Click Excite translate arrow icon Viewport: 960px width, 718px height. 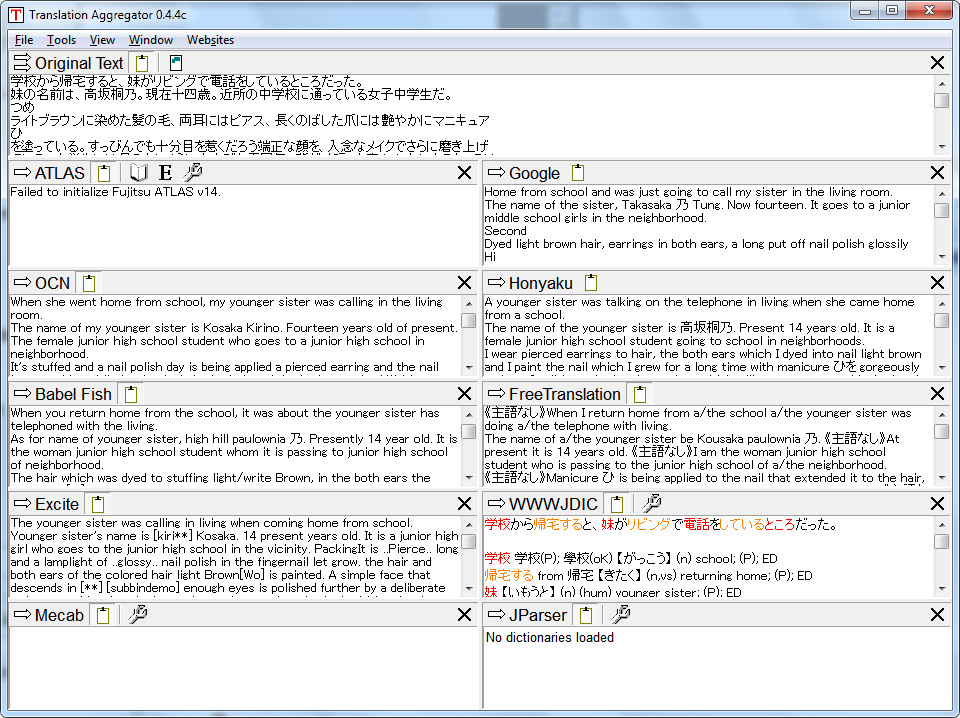point(22,504)
